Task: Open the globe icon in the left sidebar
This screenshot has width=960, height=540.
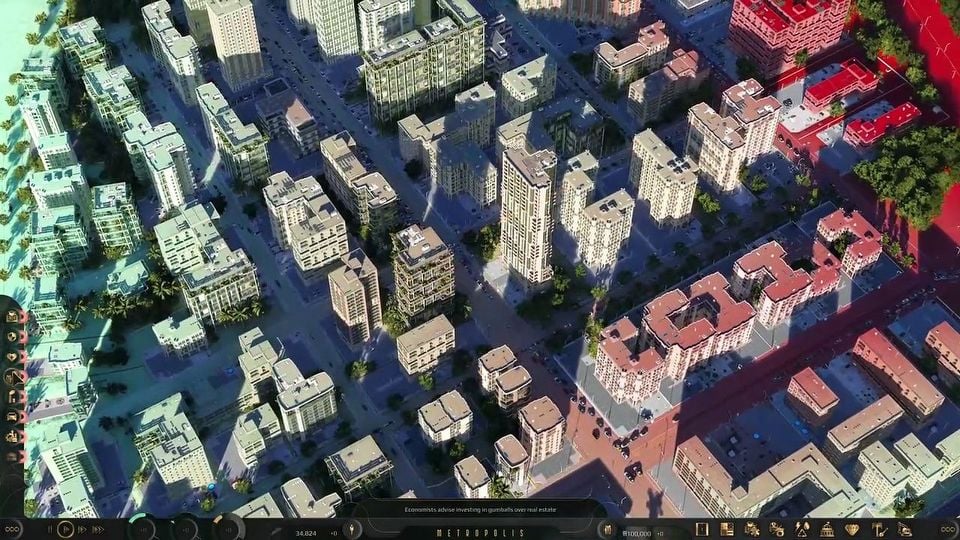Action: click(x=12, y=337)
